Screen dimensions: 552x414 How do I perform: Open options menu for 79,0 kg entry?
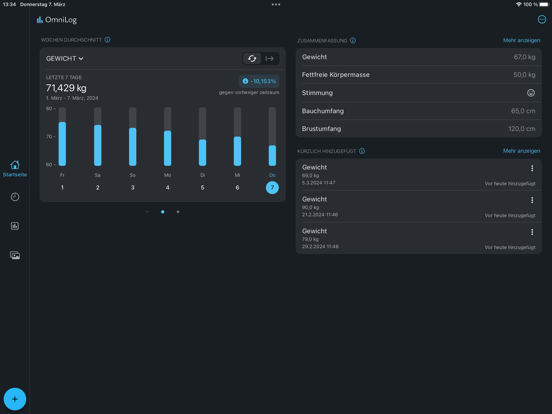532,232
